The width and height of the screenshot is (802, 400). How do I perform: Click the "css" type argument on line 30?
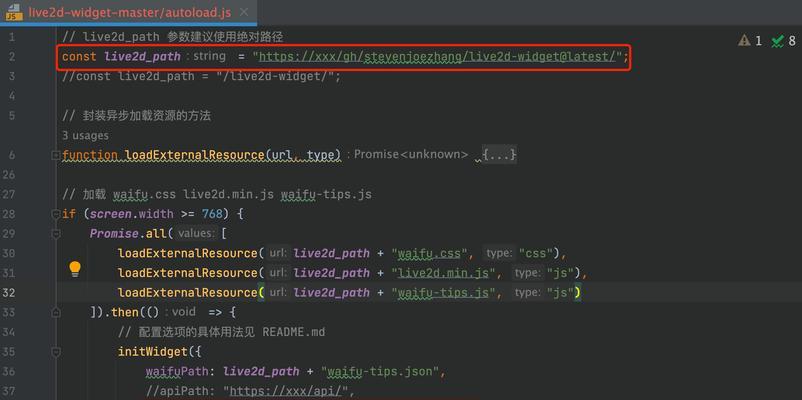coord(536,253)
